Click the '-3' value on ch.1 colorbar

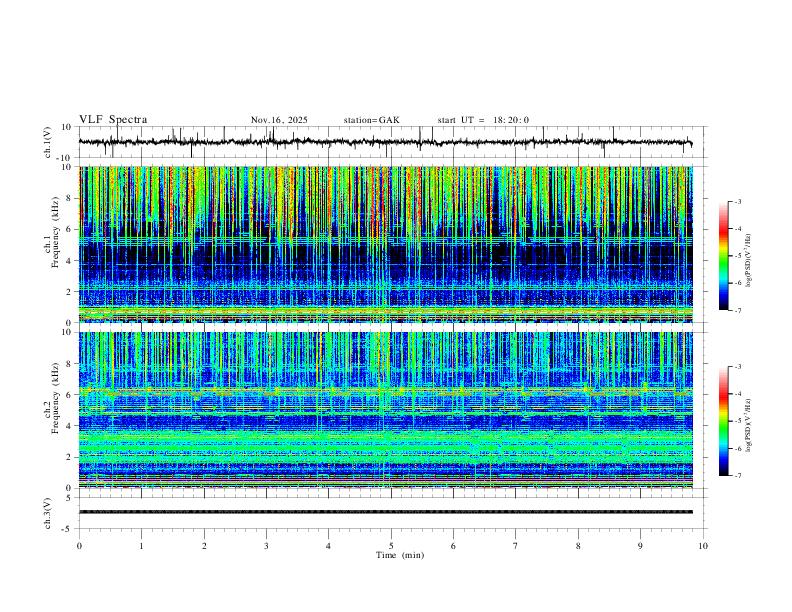(738, 201)
